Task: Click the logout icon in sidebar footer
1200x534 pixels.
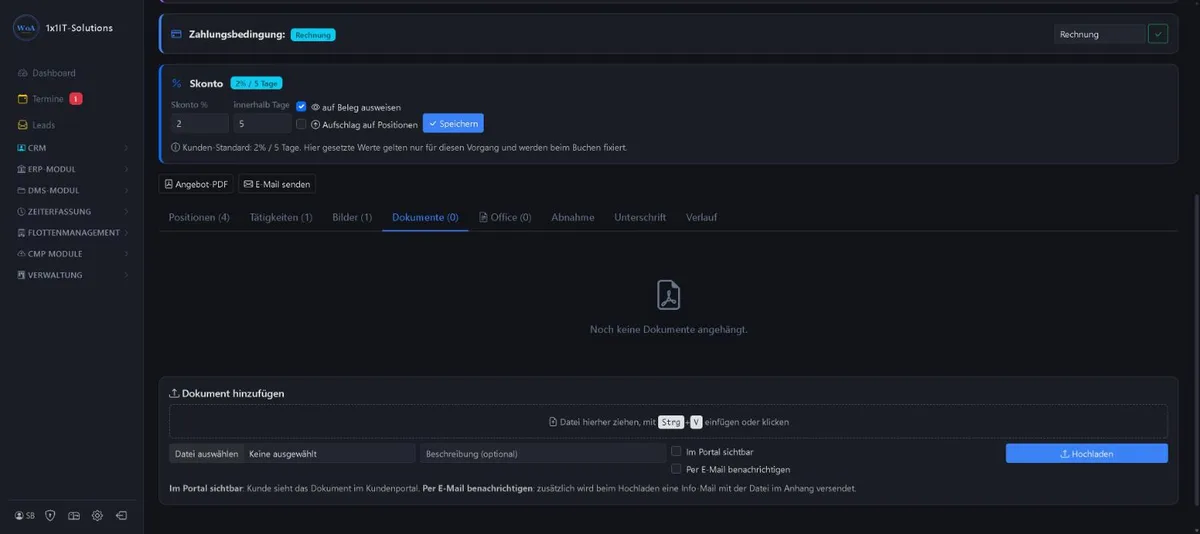Action: [121, 516]
